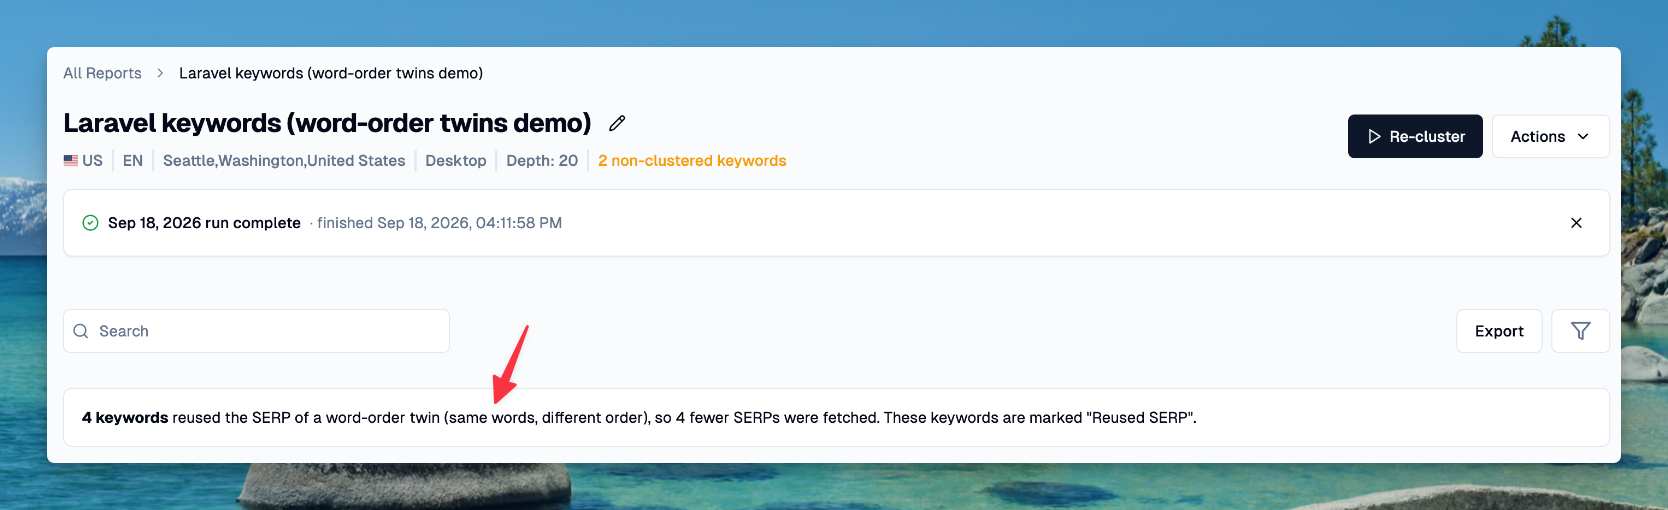Click the EN language label

coord(133,161)
